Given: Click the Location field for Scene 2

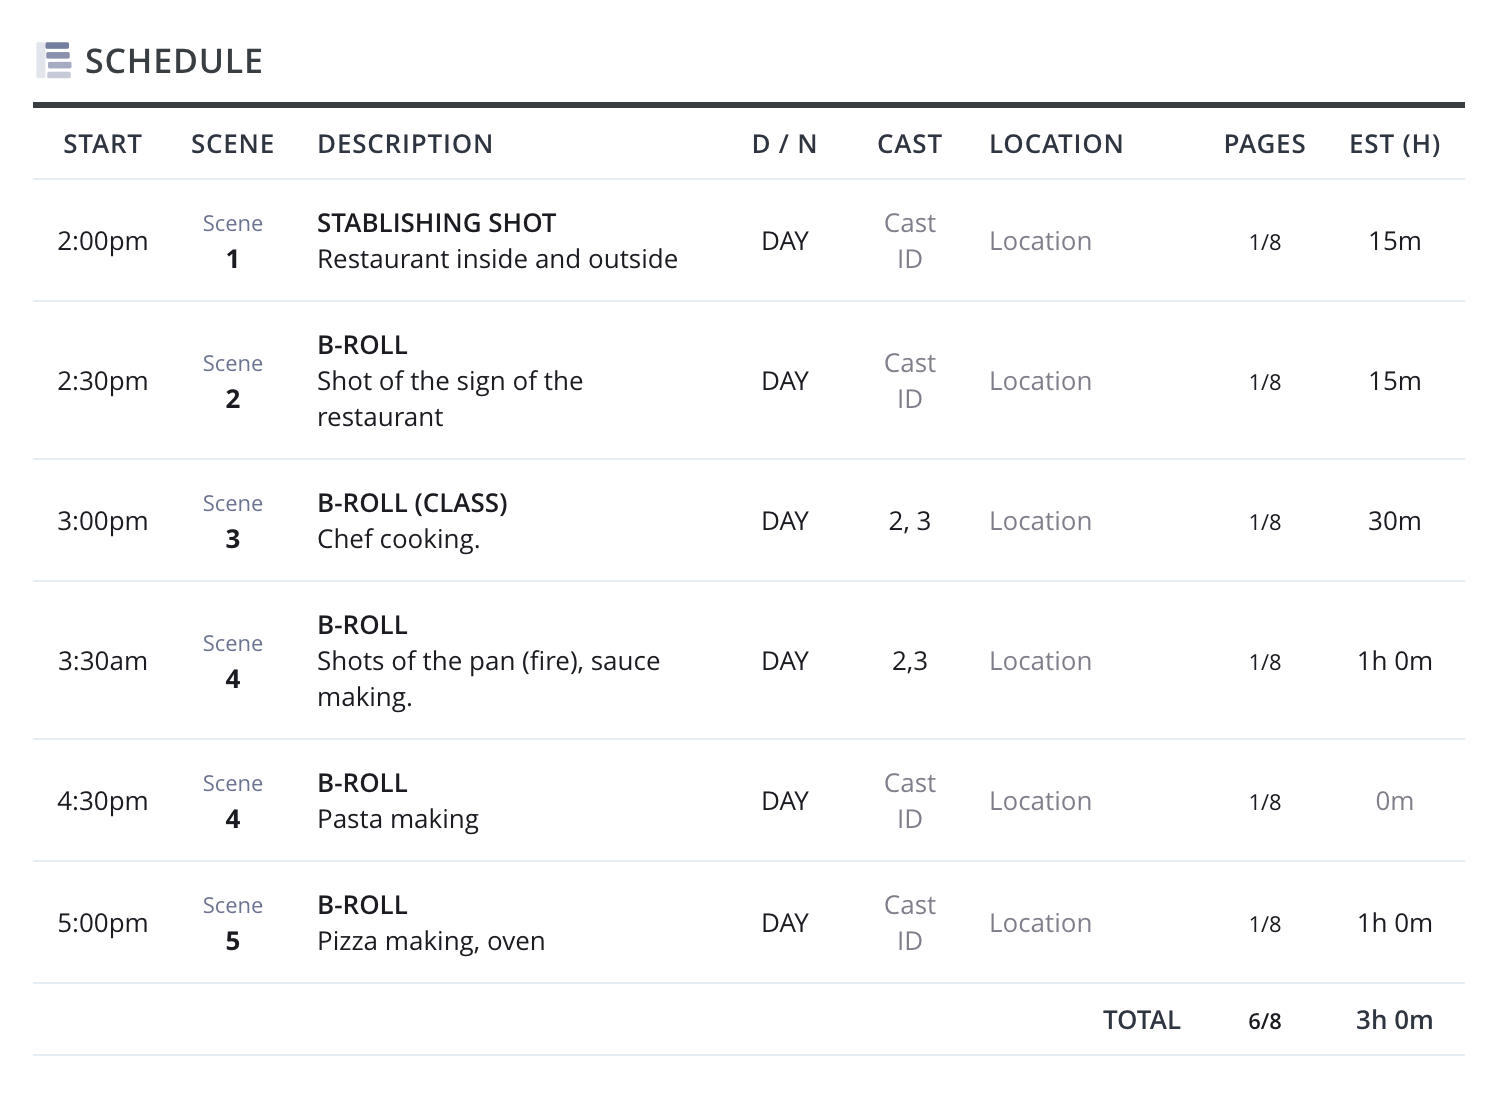Looking at the screenshot, I should pyautogui.click(x=1040, y=381).
